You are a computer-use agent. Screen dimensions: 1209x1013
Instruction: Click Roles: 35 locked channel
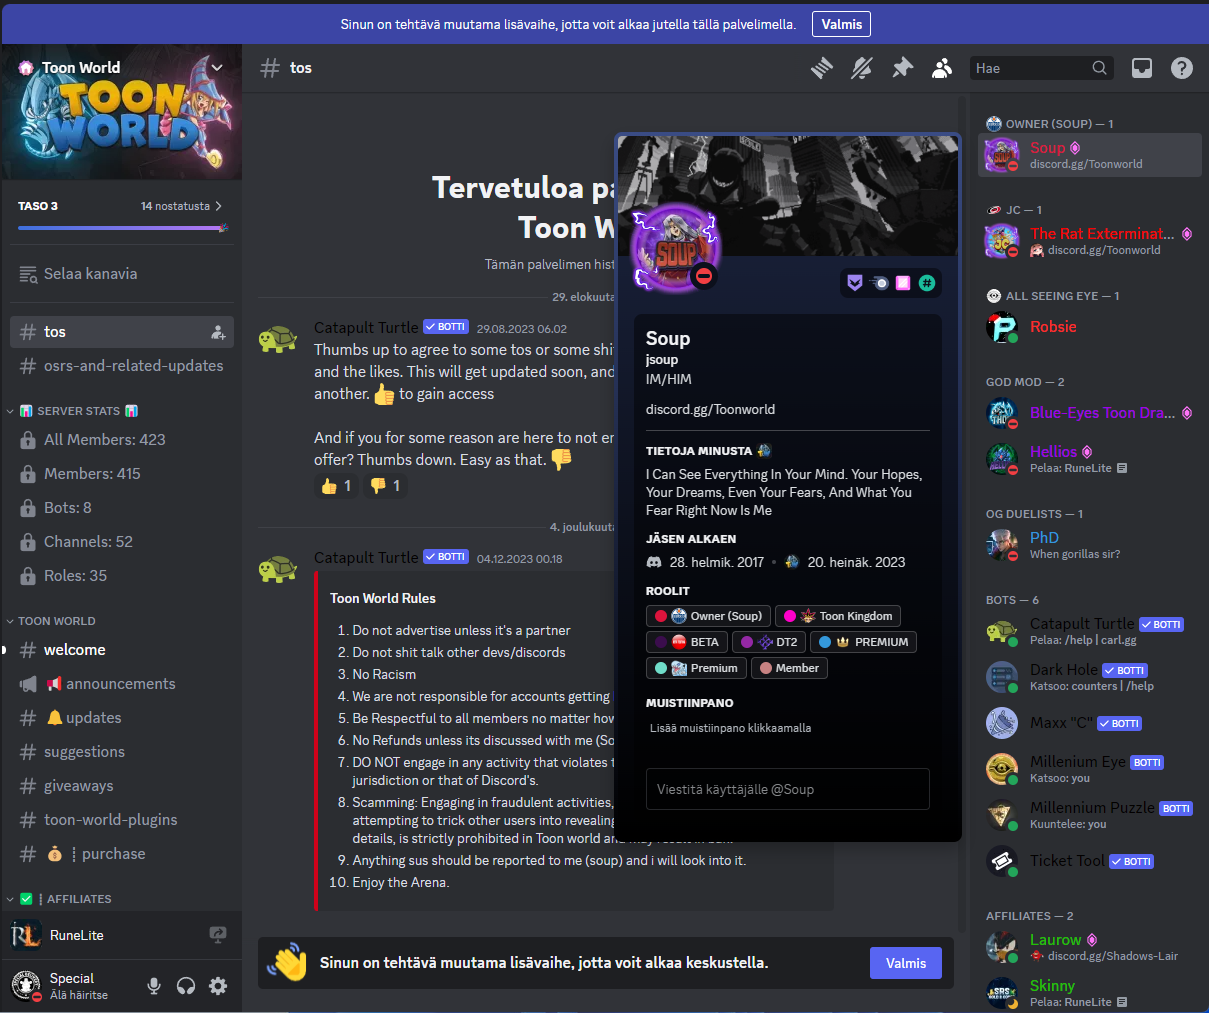(122, 576)
